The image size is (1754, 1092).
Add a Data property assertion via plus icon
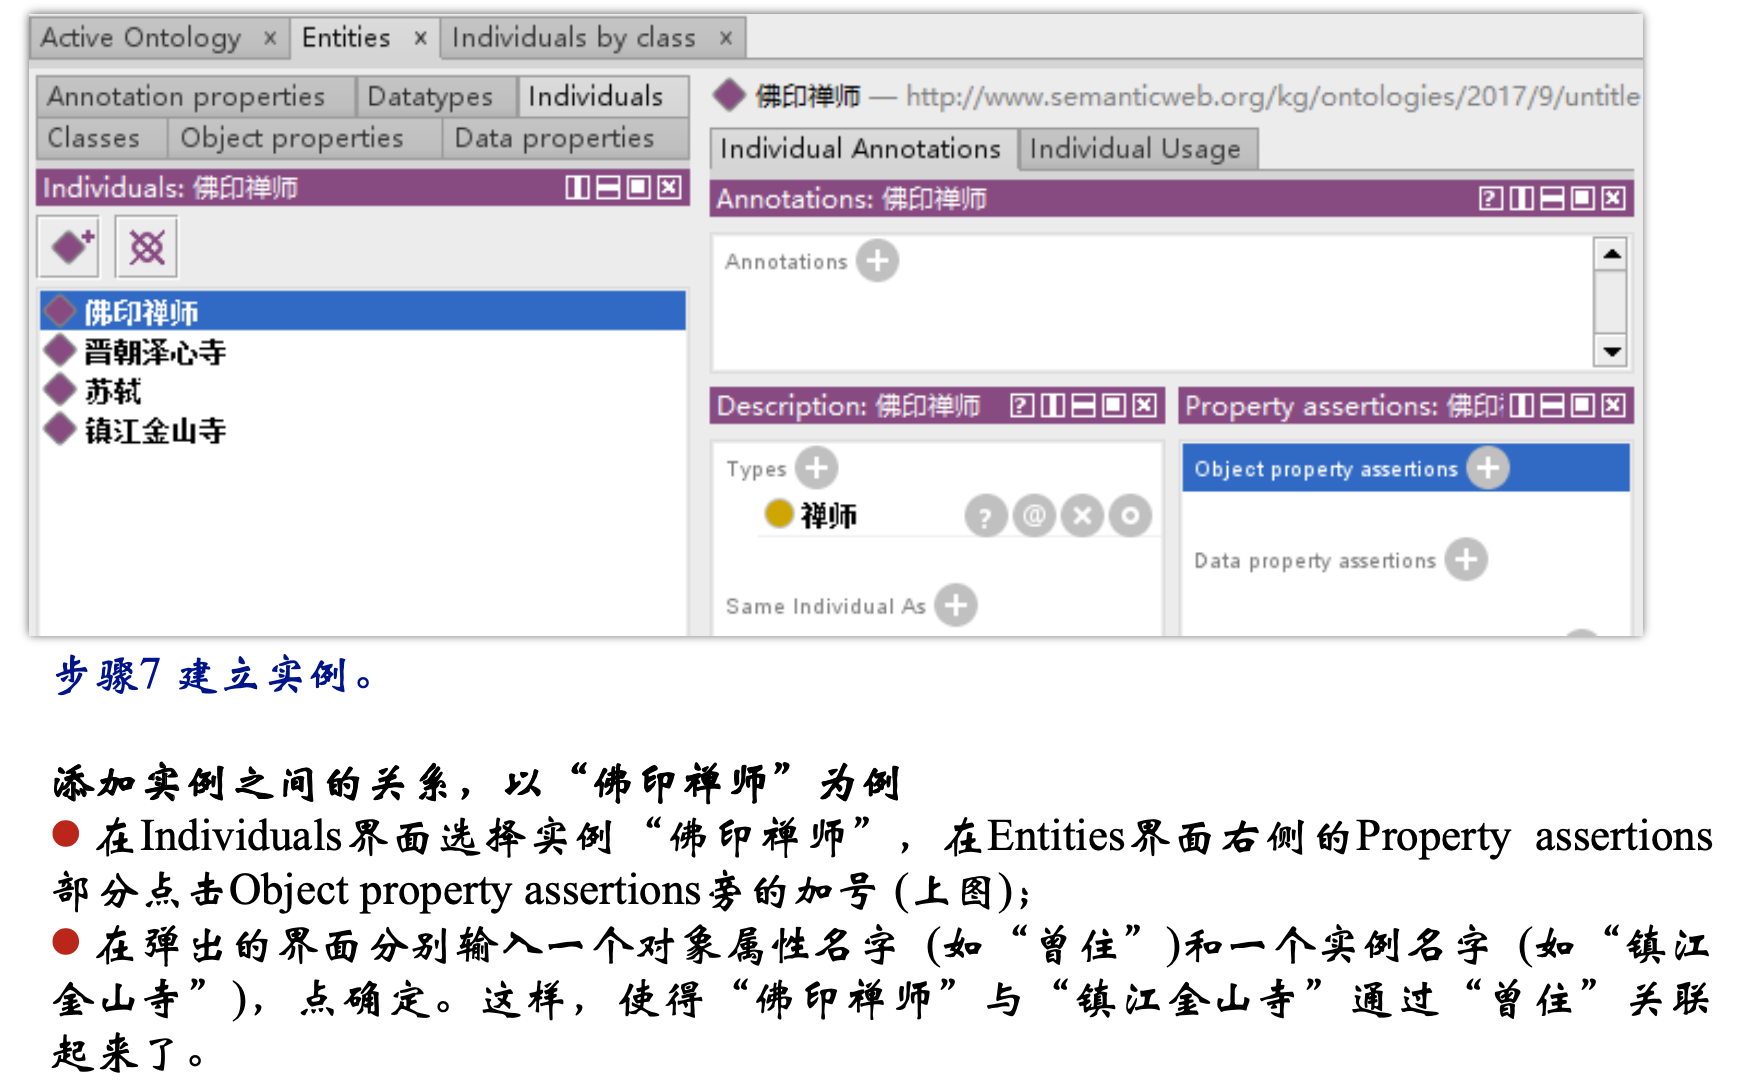click(x=1464, y=560)
